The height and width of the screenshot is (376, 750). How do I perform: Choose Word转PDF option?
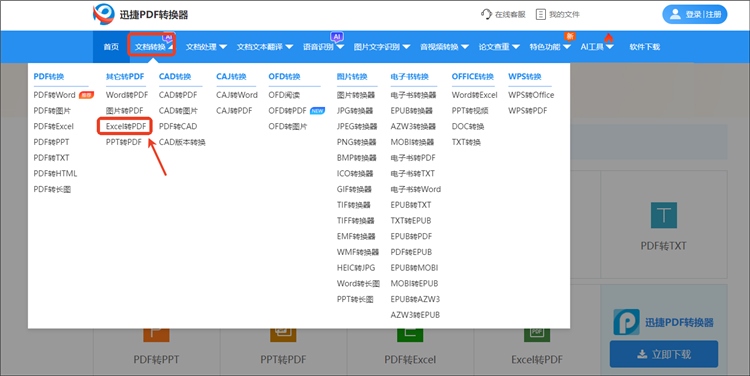coord(127,95)
